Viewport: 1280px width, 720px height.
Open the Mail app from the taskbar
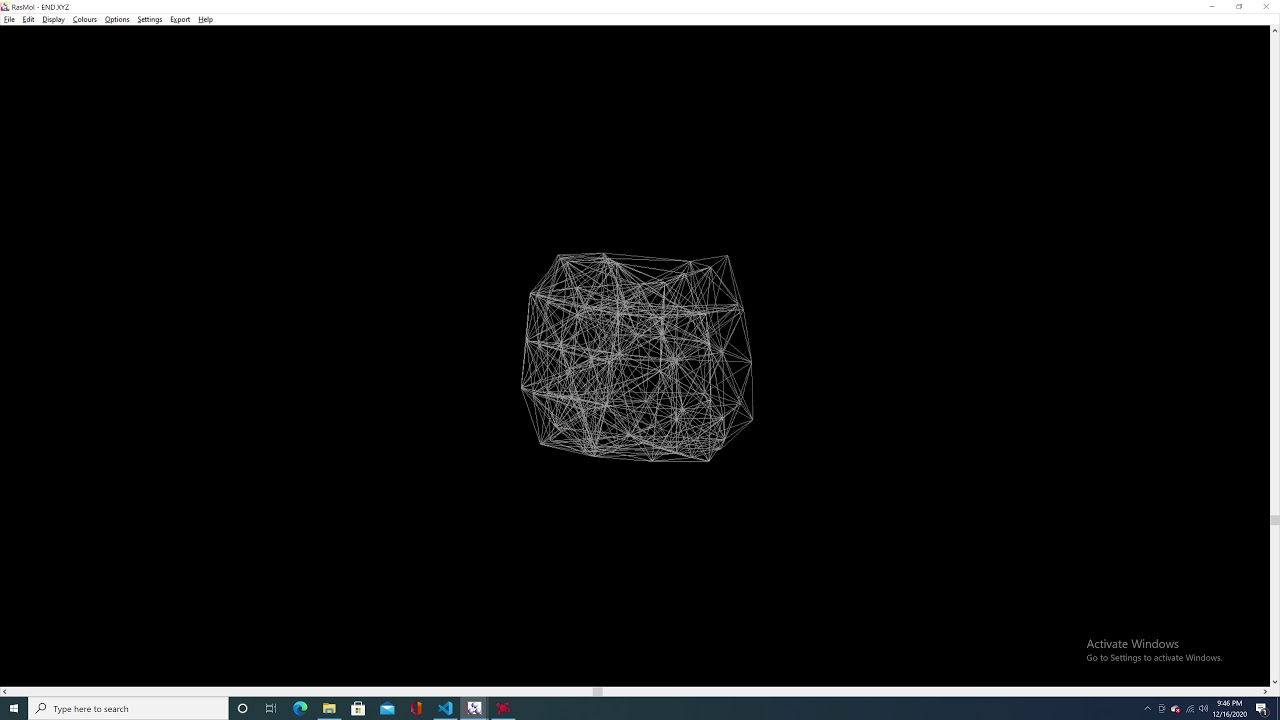[387, 708]
